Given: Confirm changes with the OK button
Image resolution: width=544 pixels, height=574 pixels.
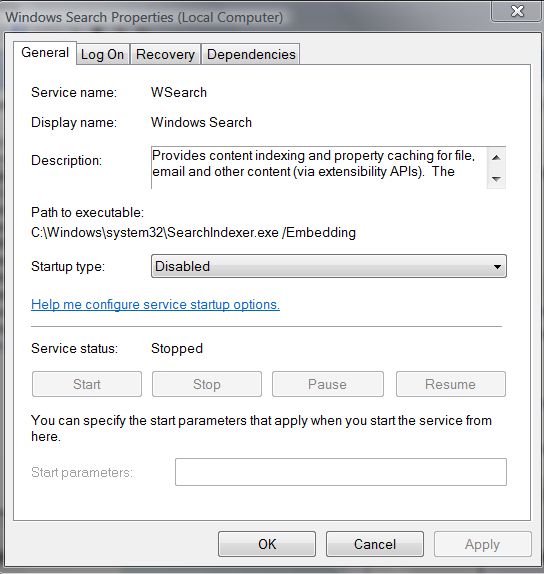Looking at the screenshot, I should click(267, 544).
